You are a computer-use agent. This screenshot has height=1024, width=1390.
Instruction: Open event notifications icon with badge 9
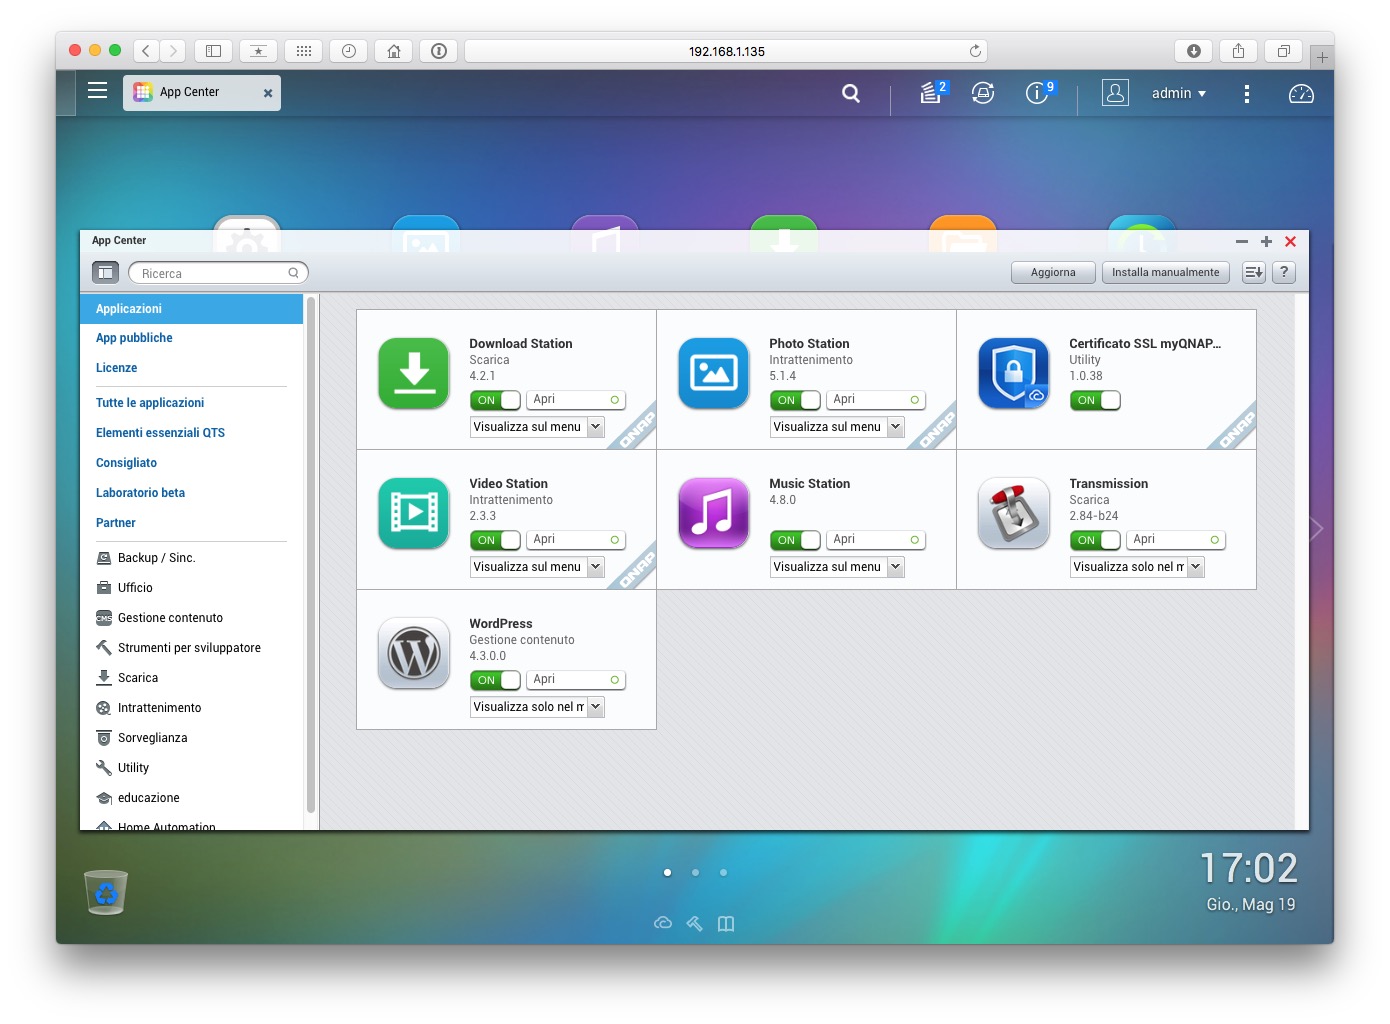pyautogui.click(x=1039, y=93)
